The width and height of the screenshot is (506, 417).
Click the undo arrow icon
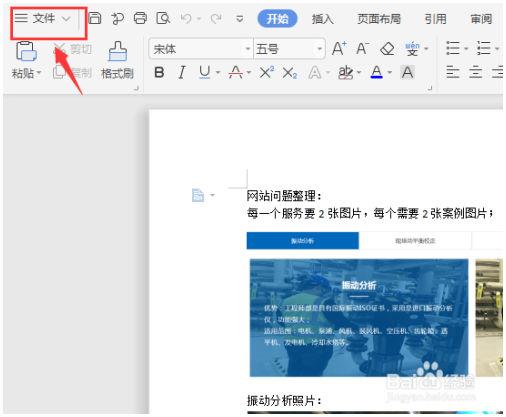pyautogui.click(x=186, y=18)
